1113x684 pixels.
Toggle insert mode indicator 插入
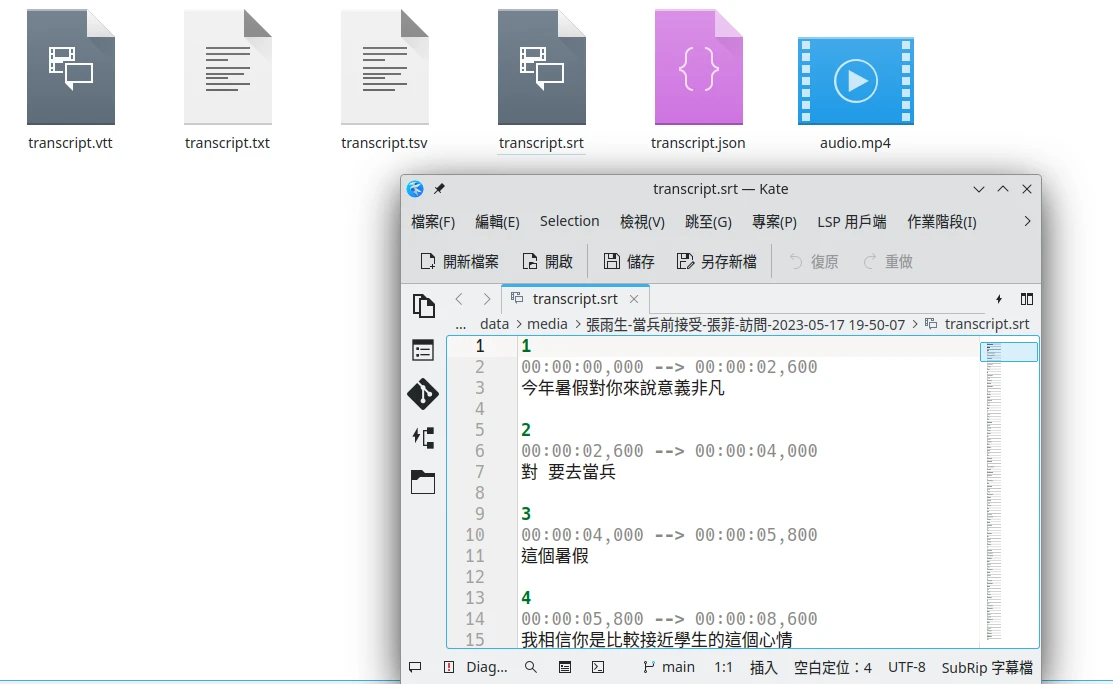pos(763,667)
